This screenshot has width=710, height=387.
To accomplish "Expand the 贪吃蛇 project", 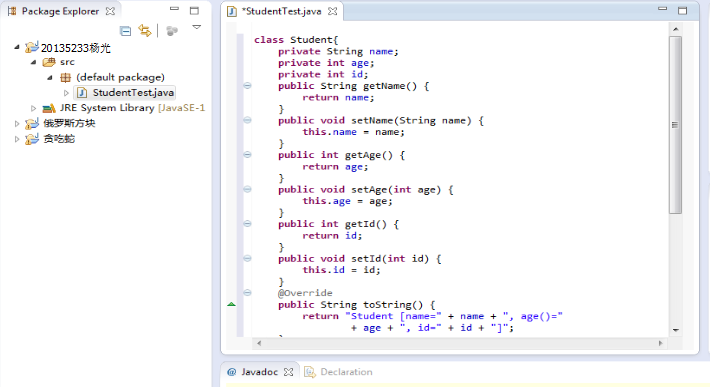I will [x=17, y=139].
